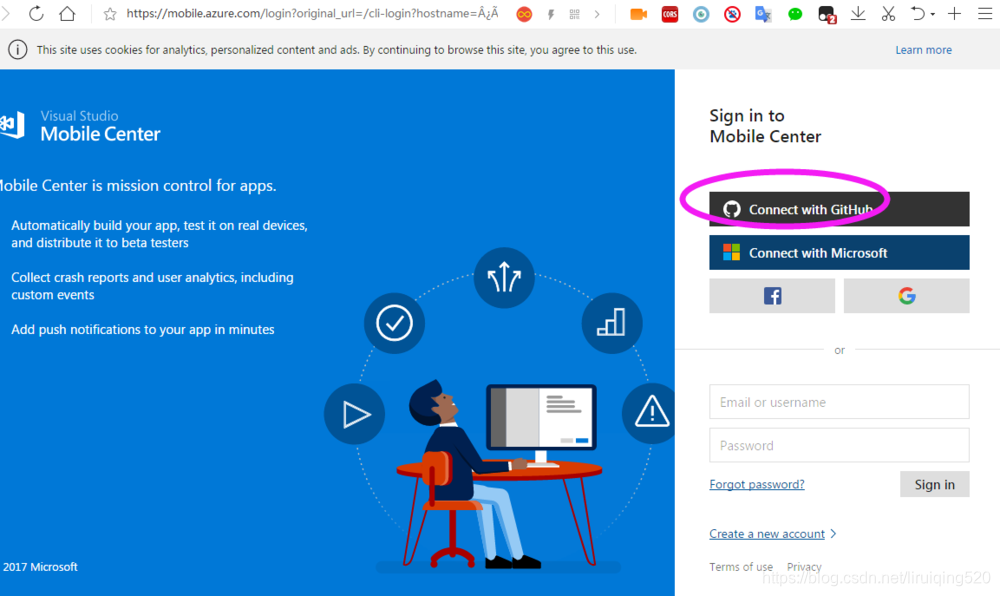Open the extension with red badge 2
Viewport: 1000px width, 596px height.
click(827, 15)
